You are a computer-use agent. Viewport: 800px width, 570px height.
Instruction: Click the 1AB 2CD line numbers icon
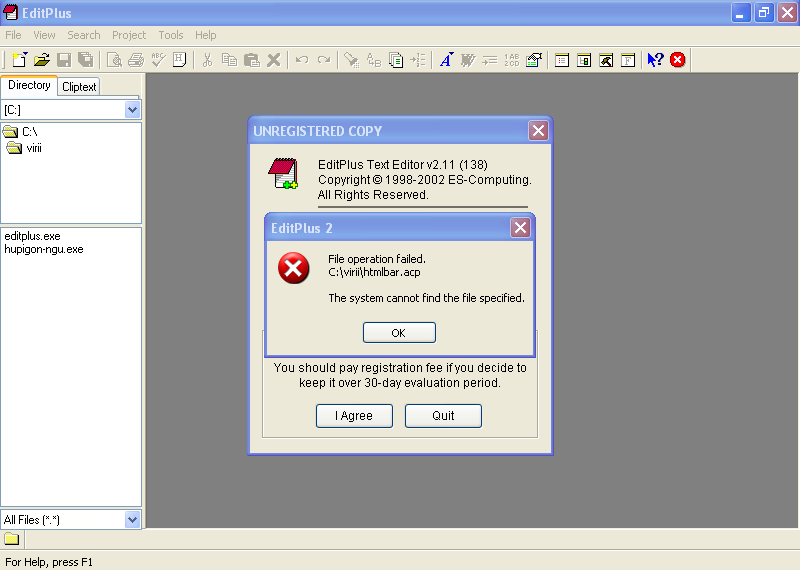pyautogui.click(x=512, y=60)
